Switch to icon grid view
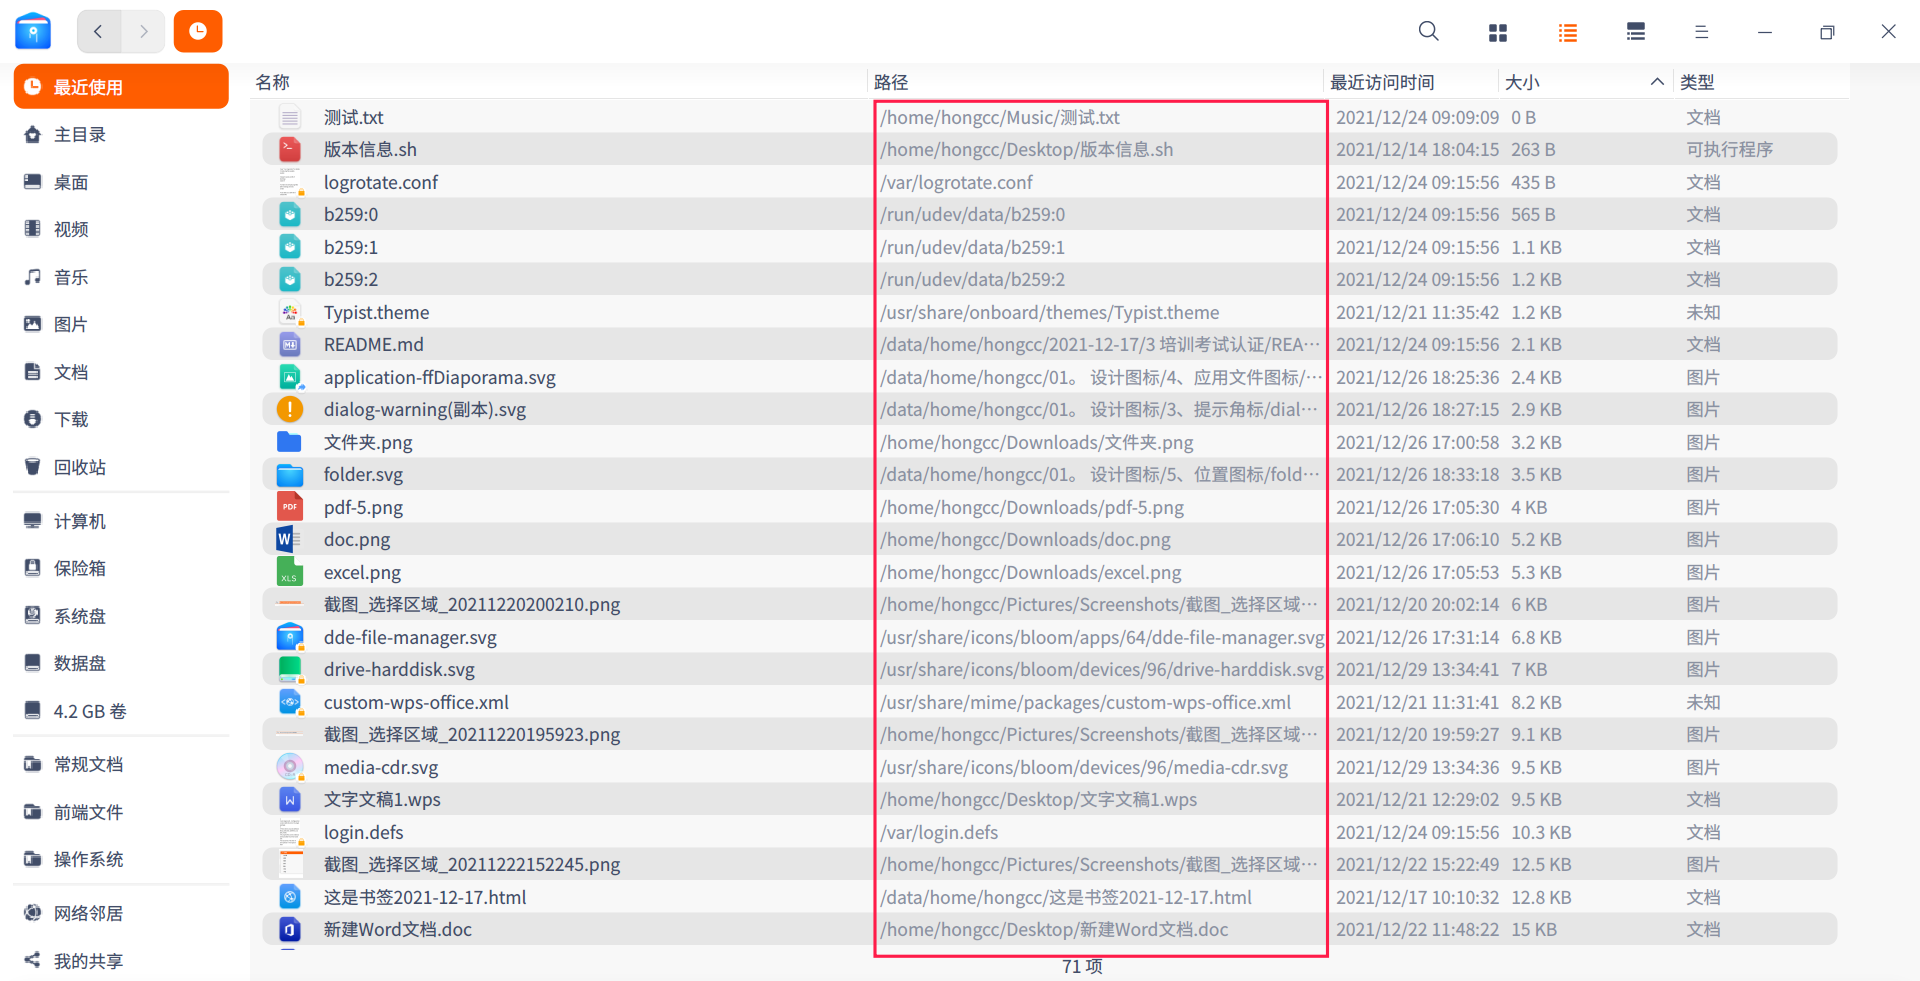This screenshot has height=981, width=1920. click(x=1497, y=32)
